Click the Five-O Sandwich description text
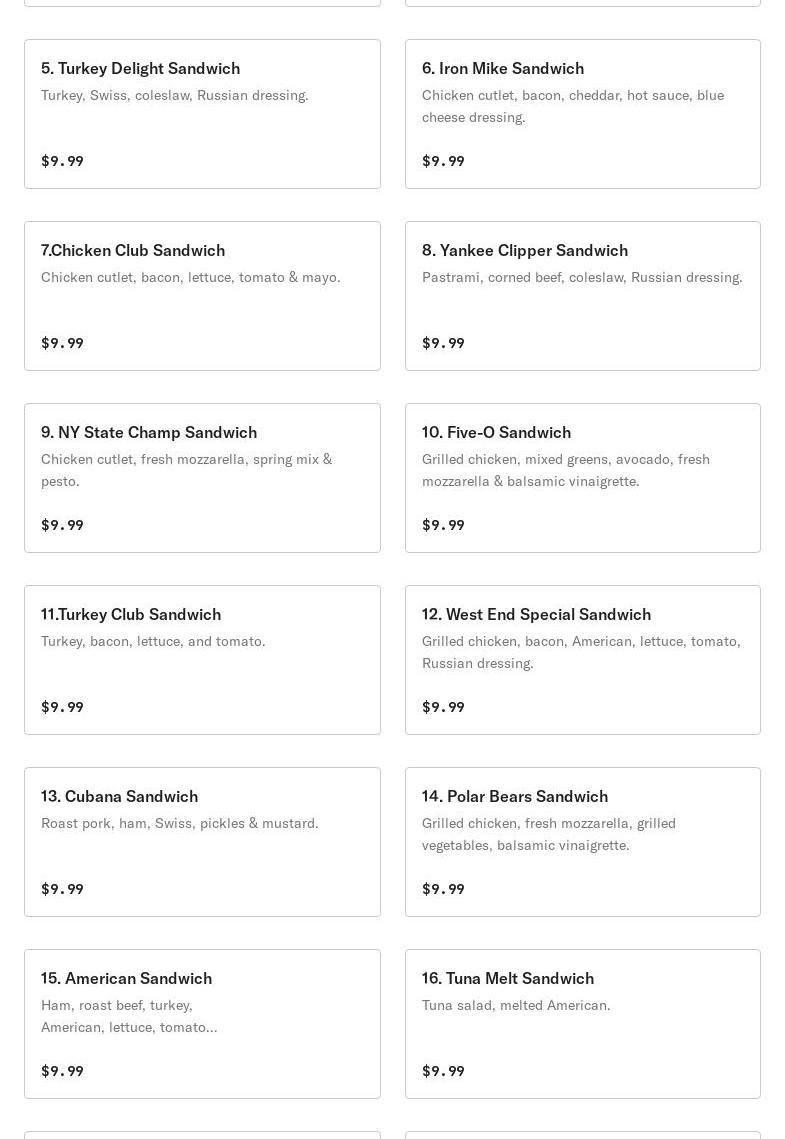 (x=565, y=470)
